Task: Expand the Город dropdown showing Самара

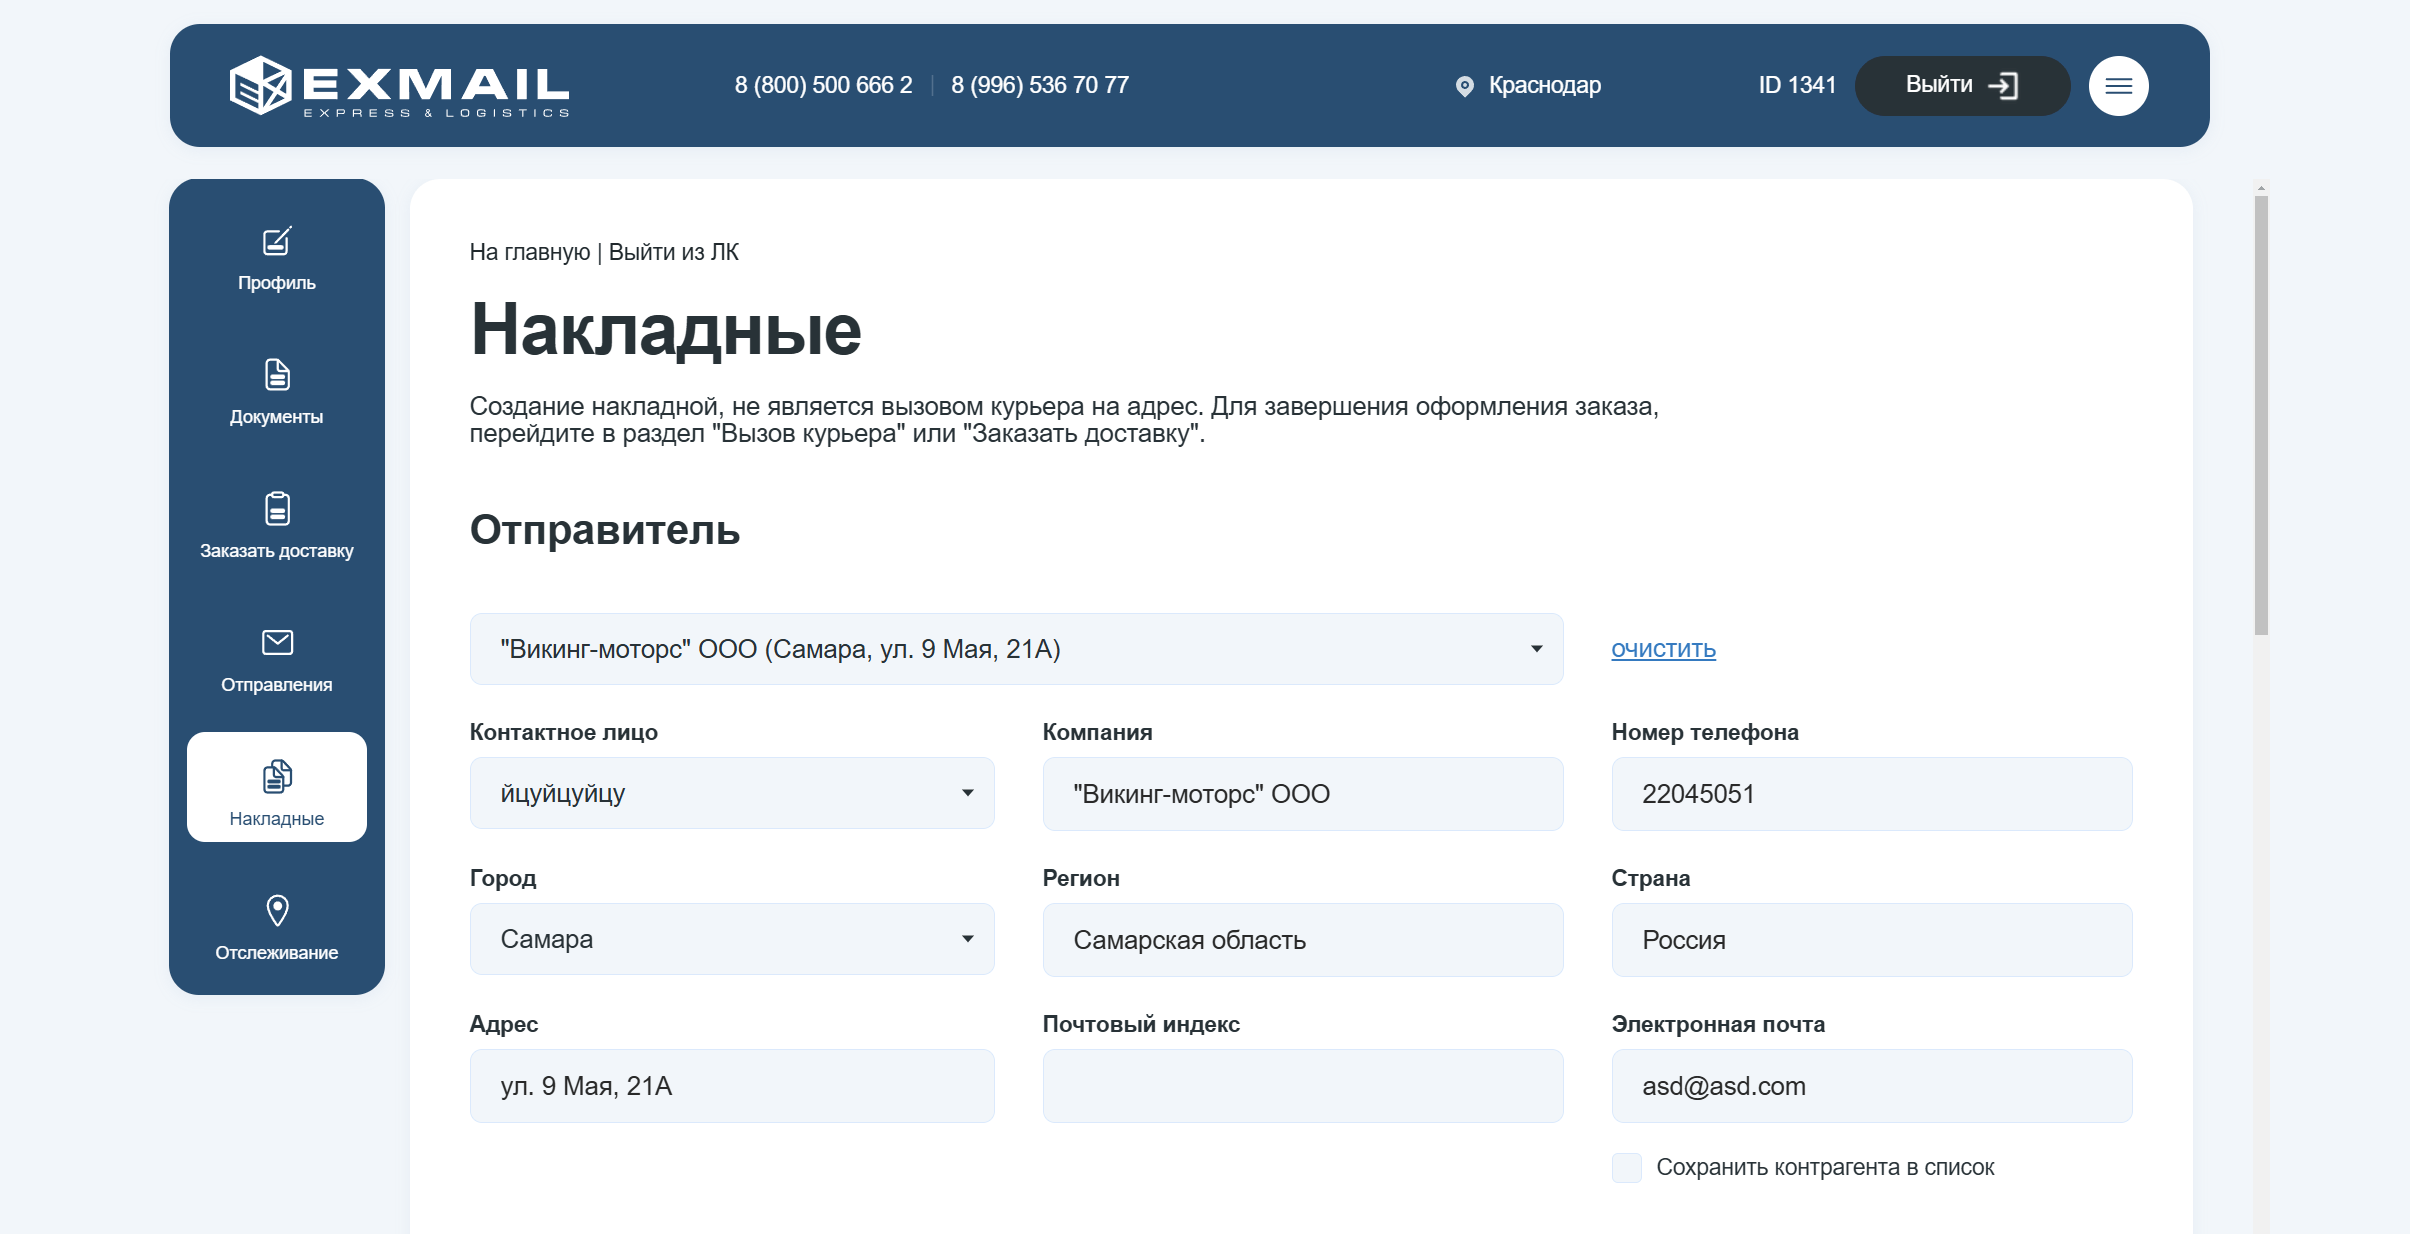Action: pos(732,939)
